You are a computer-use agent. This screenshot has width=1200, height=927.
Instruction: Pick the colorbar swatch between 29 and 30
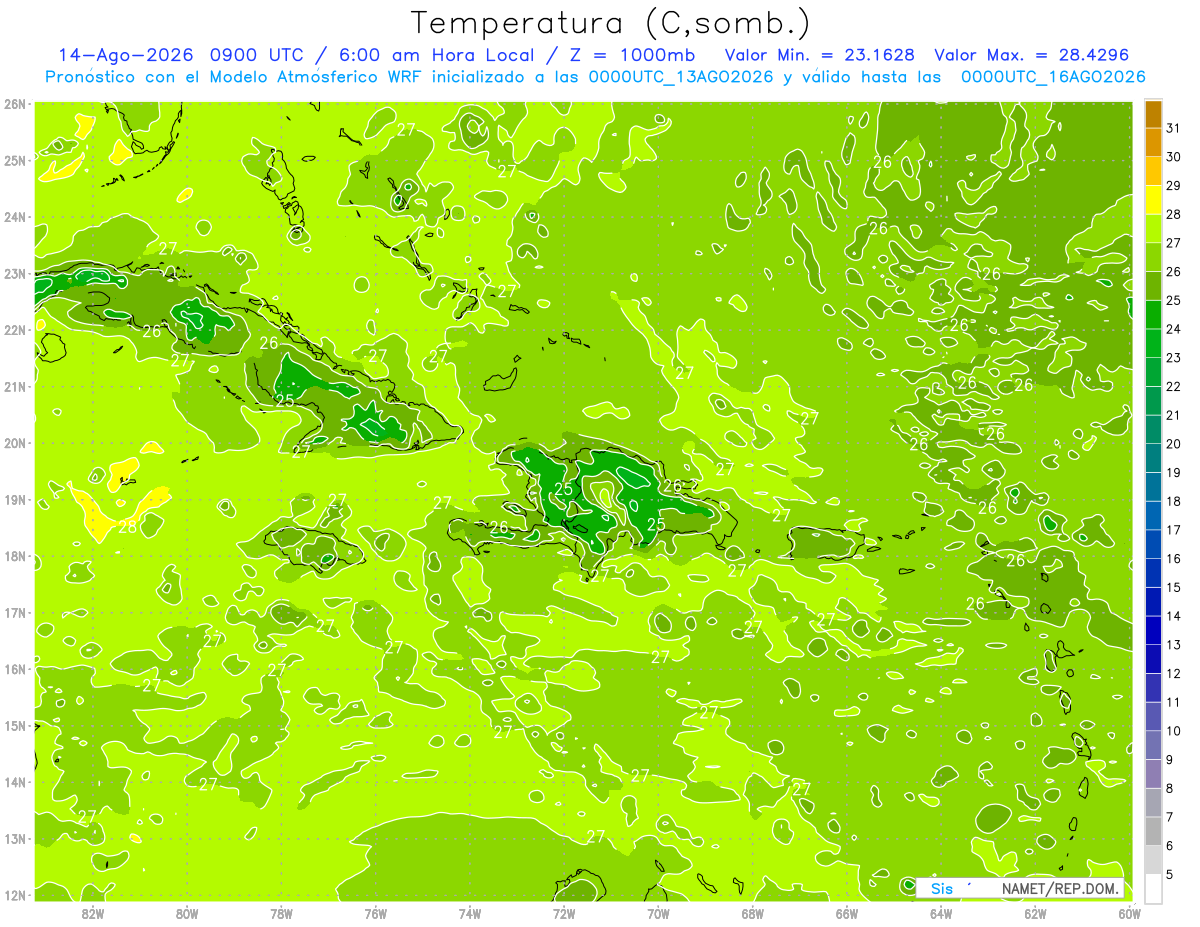tap(1153, 172)
